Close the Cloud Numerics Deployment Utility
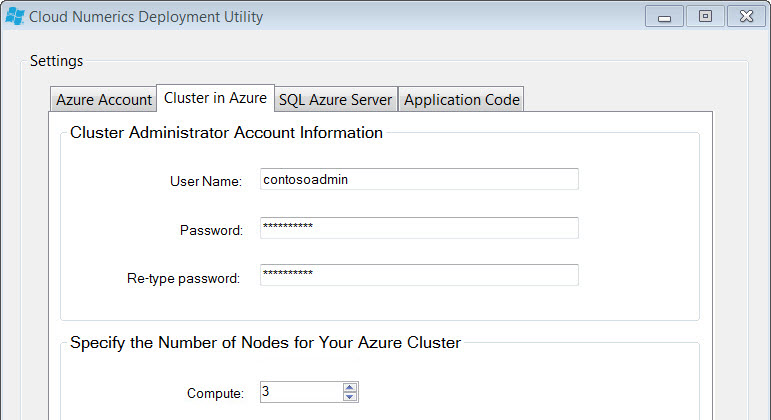This screenshot has width=771, height=420. [x=746, y=17]
